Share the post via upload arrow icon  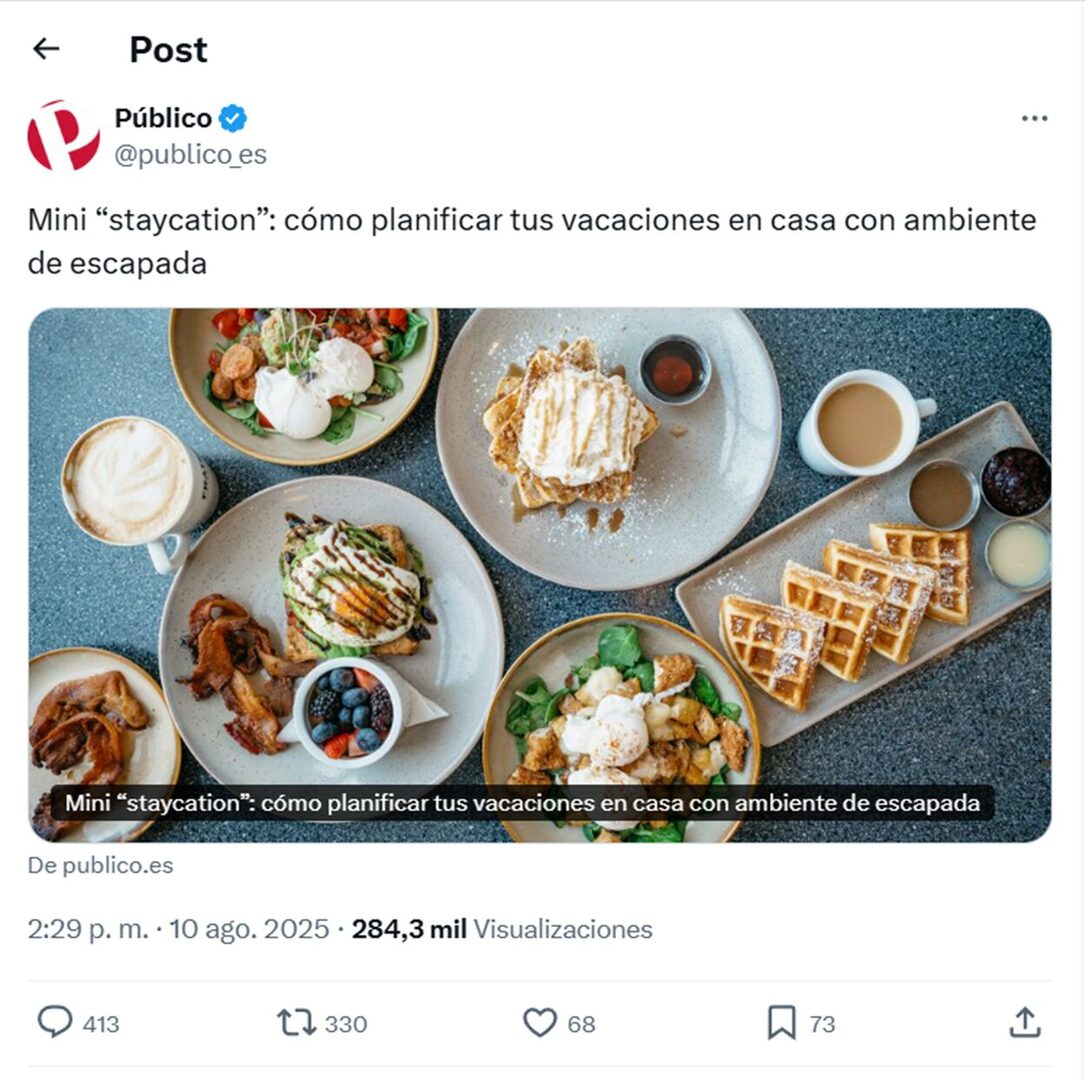click(x=1025, y=1023)
